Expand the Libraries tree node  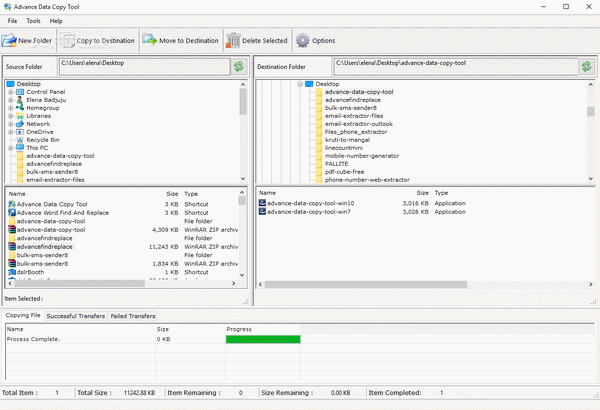coord(11,116)
